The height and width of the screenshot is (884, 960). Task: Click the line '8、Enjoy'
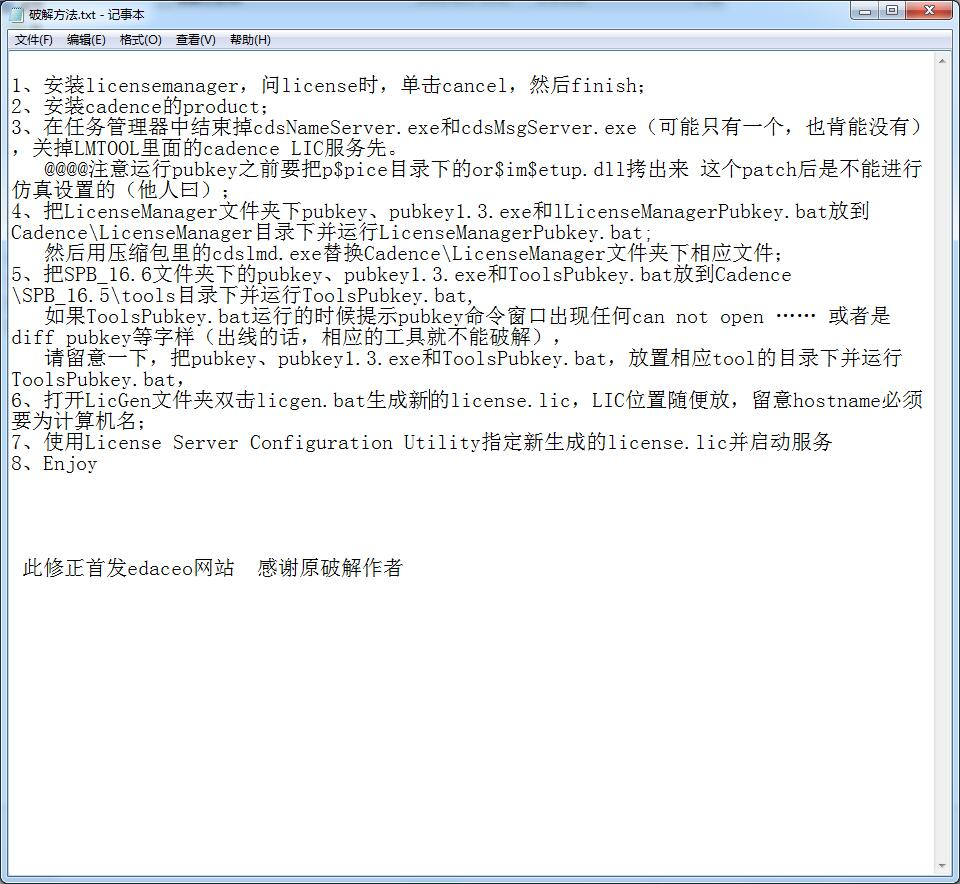[x=54, y=463]
